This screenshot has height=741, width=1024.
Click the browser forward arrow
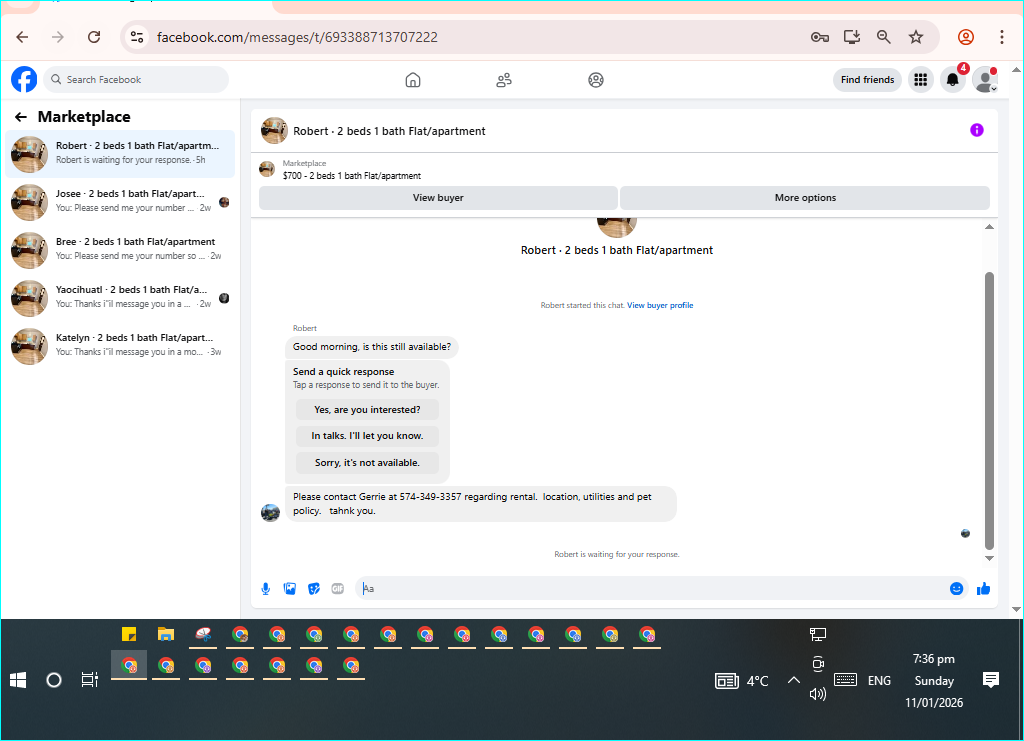[58, 37]
